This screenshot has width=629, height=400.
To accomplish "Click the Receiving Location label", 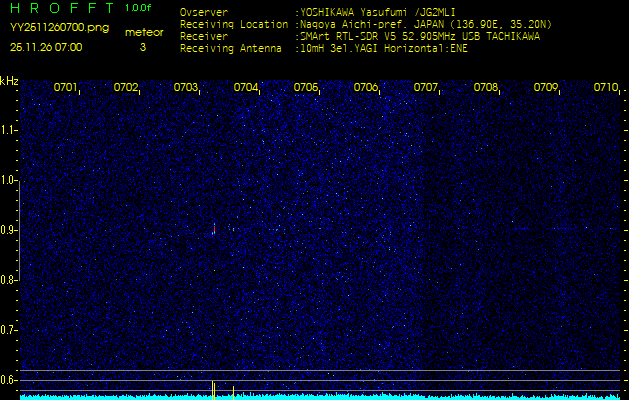I will 234,24.
